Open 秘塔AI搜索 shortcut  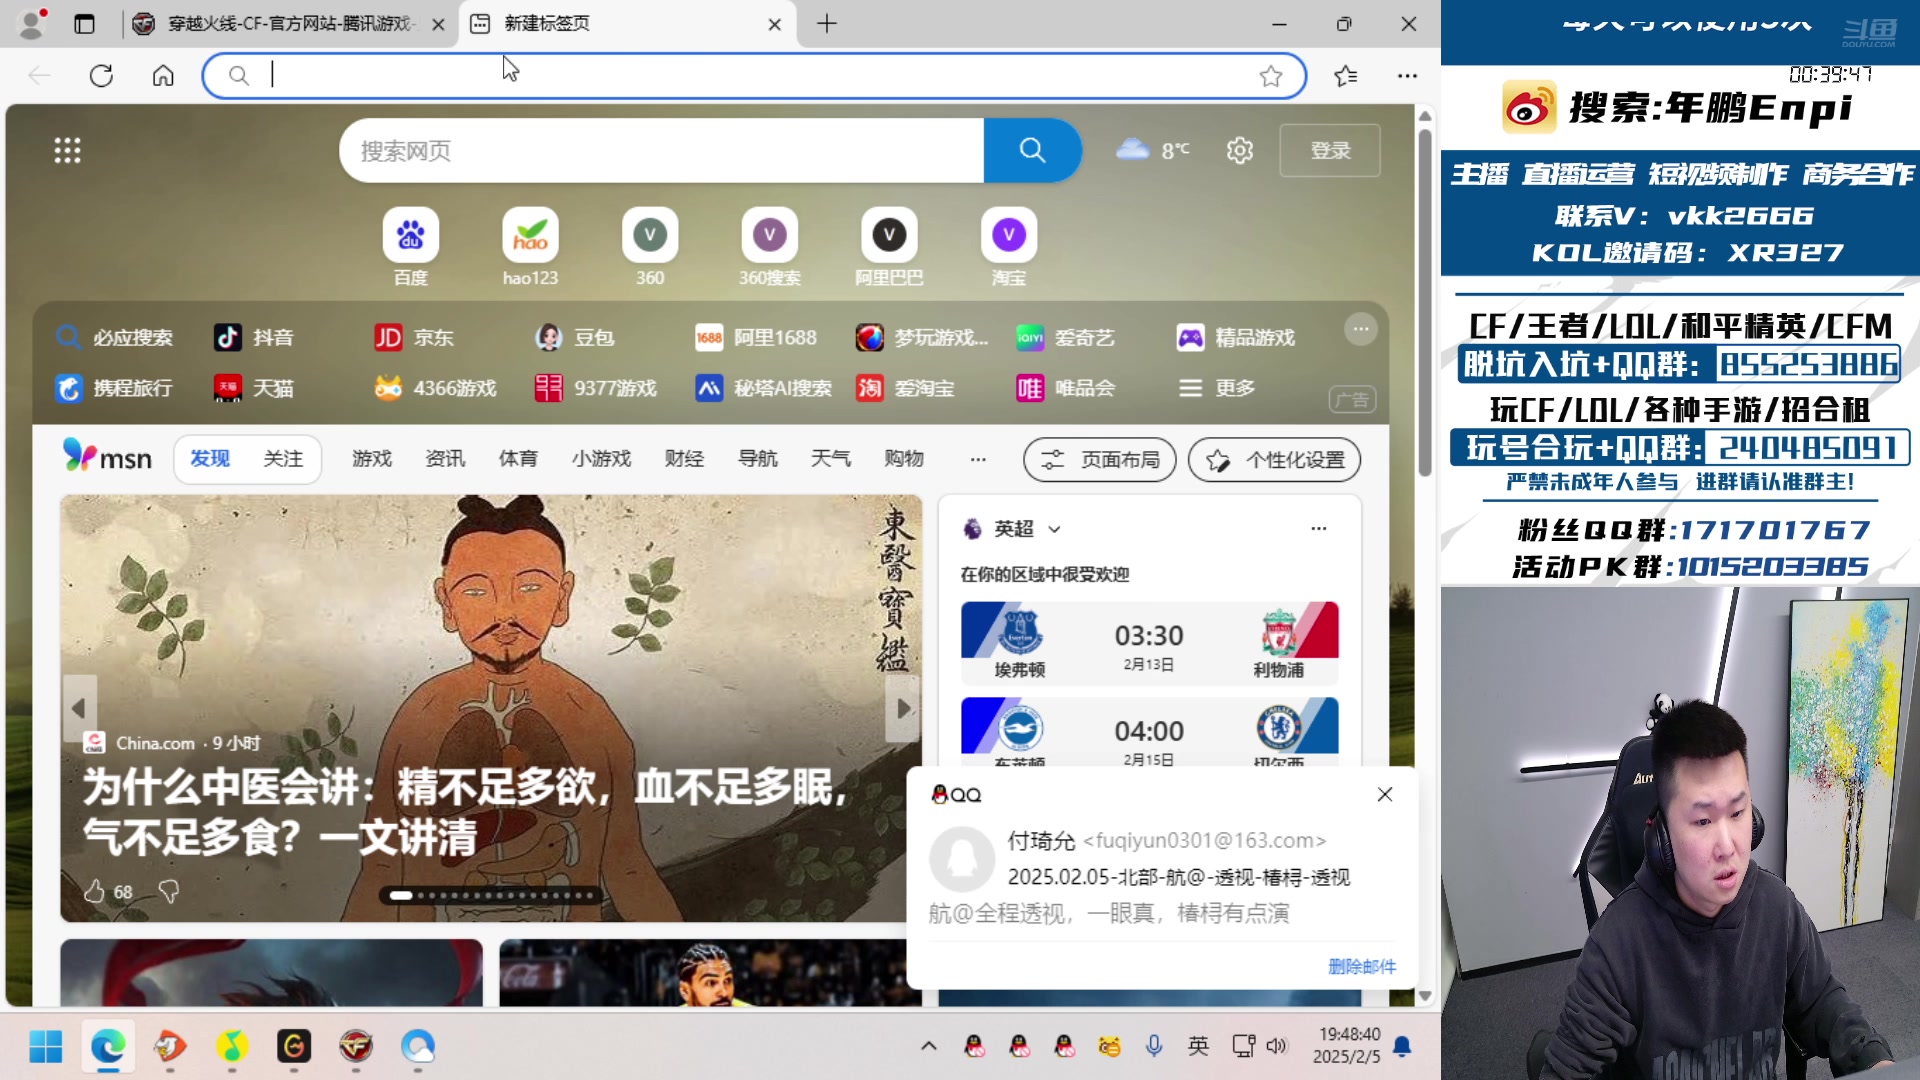coord(763,389)
